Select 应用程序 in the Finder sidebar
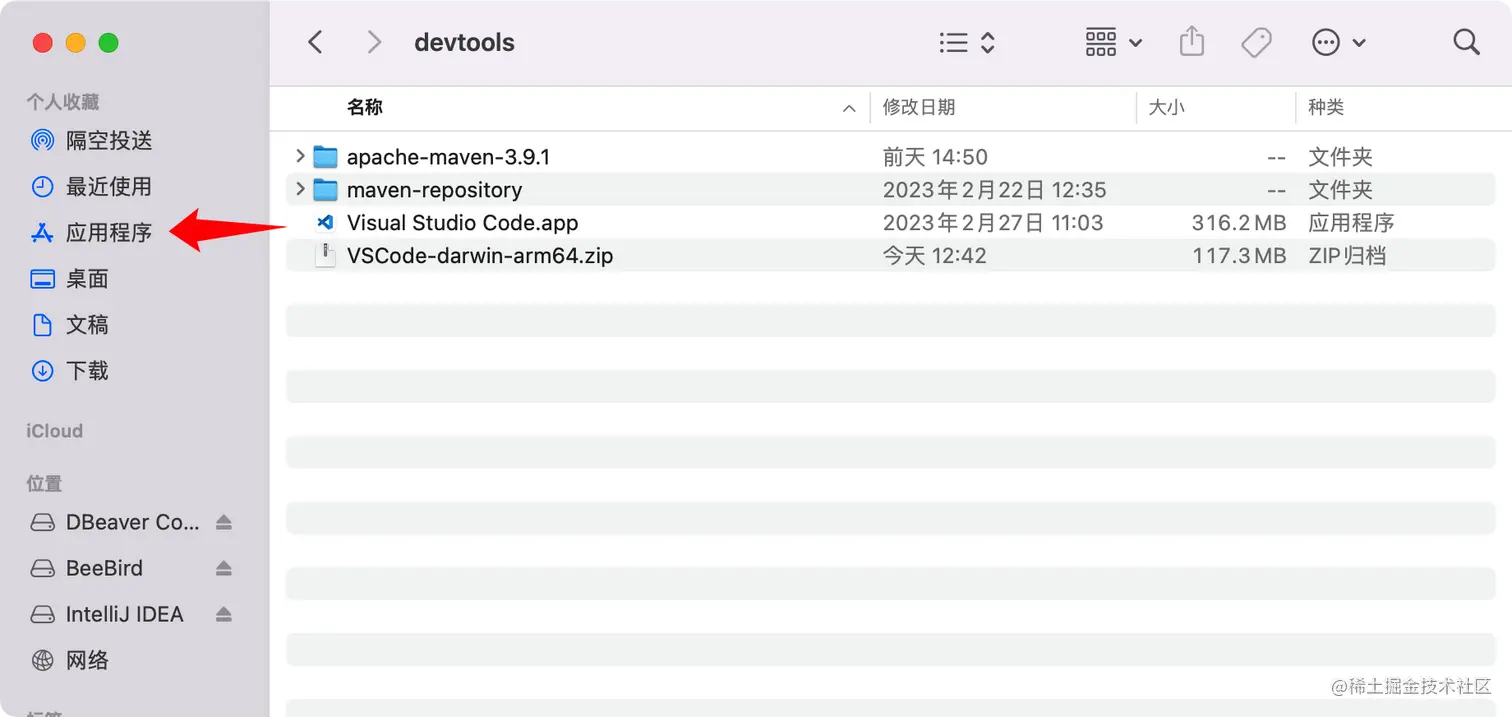 110,232
